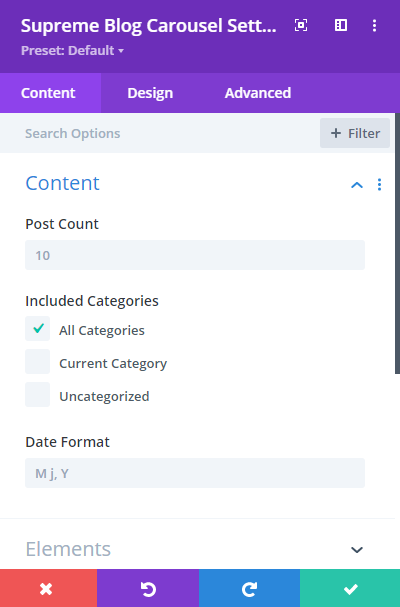Select the Content tab
The width and height of the screenshot is (400, 607).
48,93
